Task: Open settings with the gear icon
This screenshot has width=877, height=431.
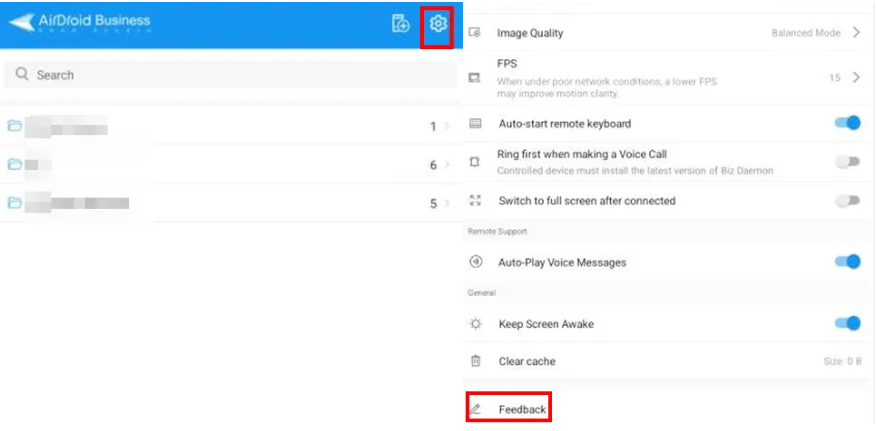Action: pos(437,23)
